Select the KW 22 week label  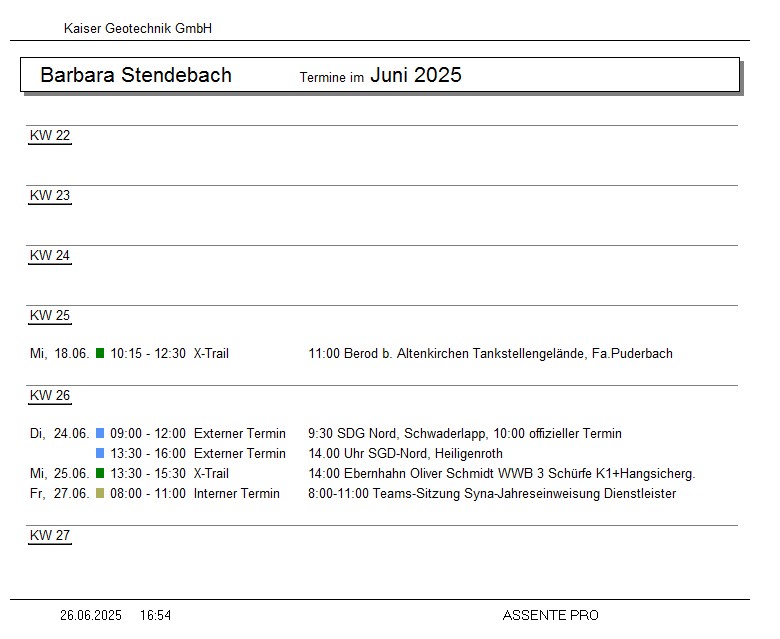tap(50, 136)
